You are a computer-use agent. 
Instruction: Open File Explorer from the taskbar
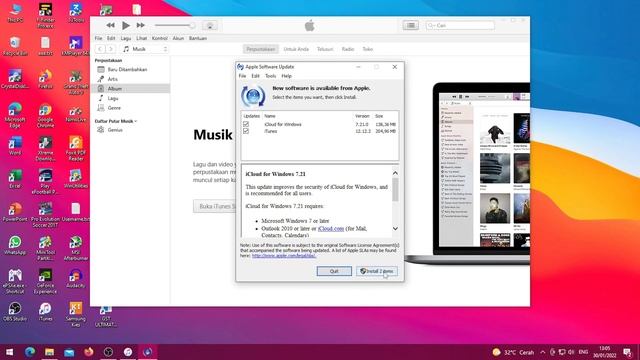pos(49,352)
